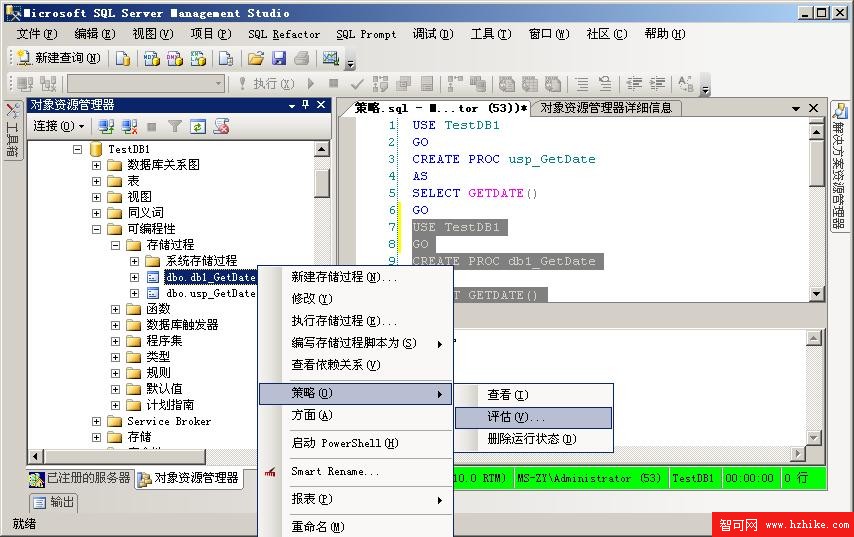This screenshot has width=854, height=537.
Task: Select 新建存储过程(N)... from the context menu
Action: click(x=355, y=277)
